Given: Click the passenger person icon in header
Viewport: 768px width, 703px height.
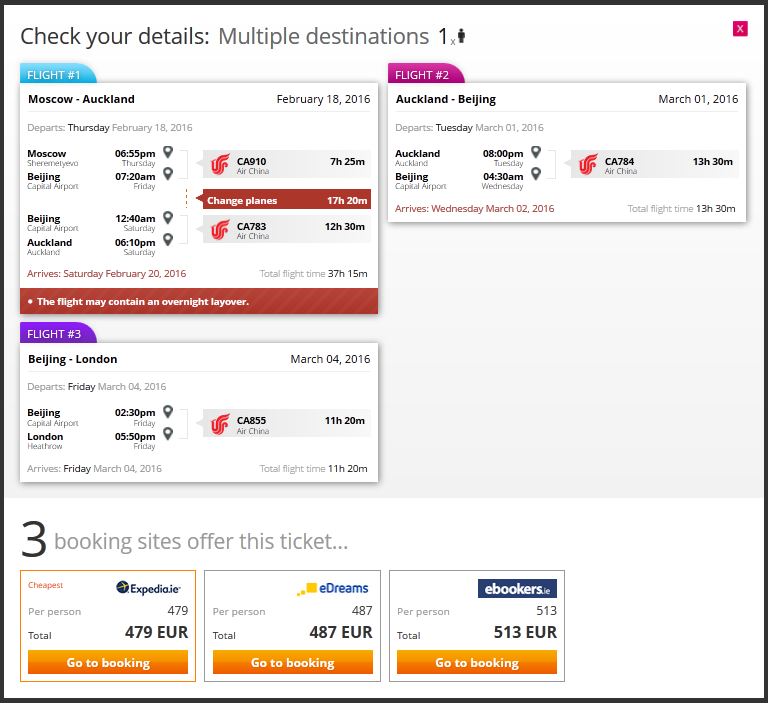Looking at the screenshot, I should point(461,37).
